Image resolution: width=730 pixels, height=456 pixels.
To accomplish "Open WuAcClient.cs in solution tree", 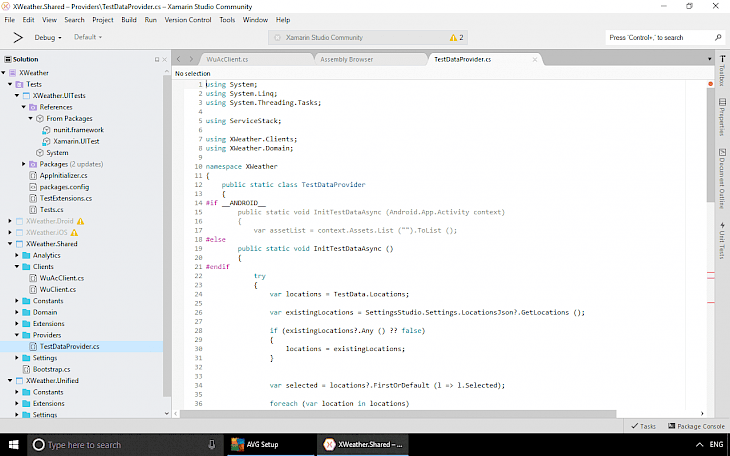I will [61, 278].
